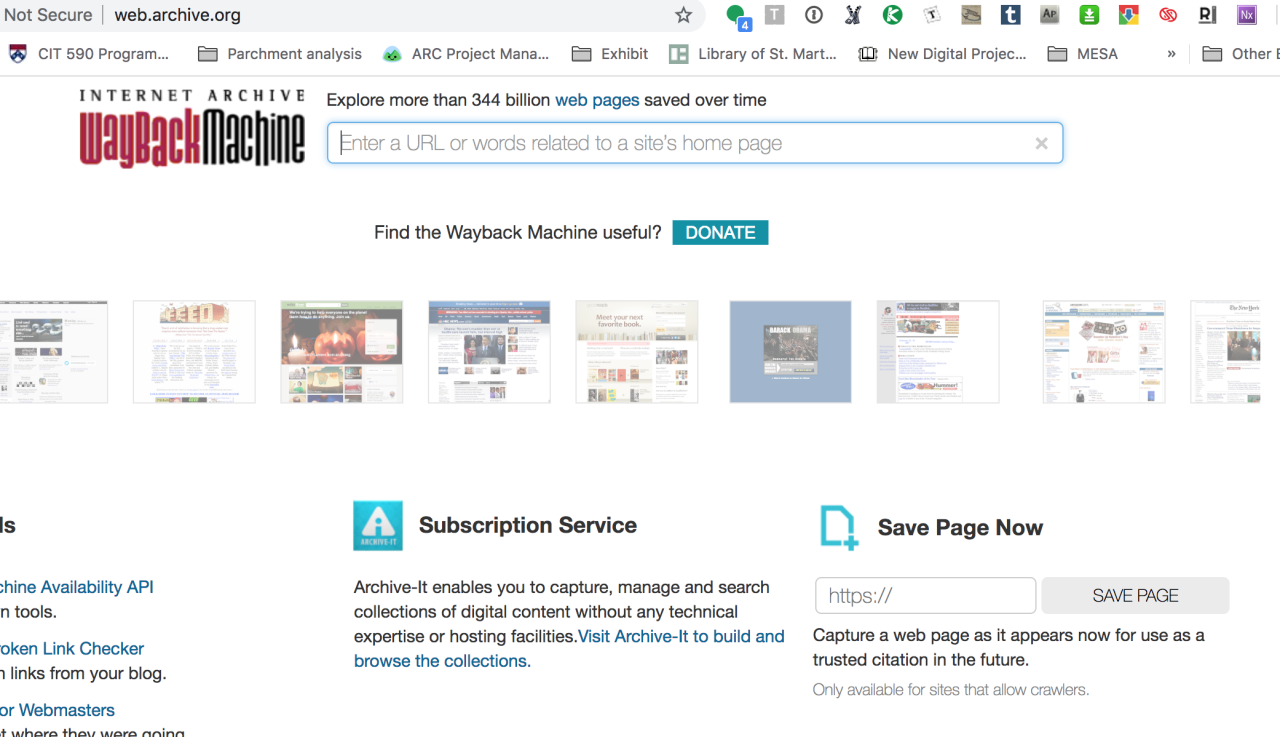Click the multicolor blue-arrow download extension

coord(1128,15)
